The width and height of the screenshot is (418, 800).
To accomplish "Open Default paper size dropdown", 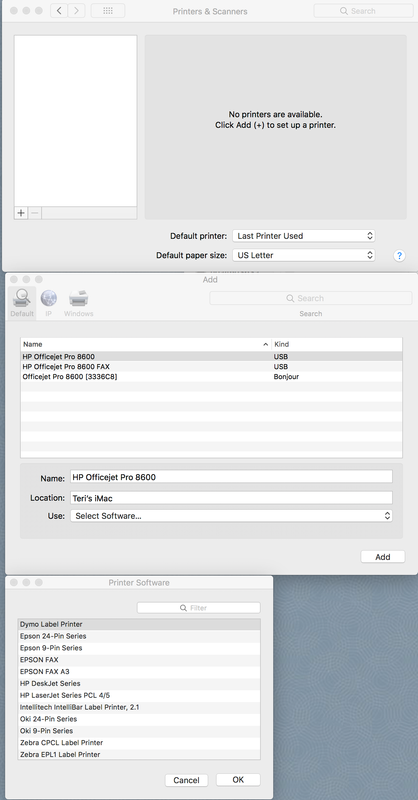I will 304,255.
